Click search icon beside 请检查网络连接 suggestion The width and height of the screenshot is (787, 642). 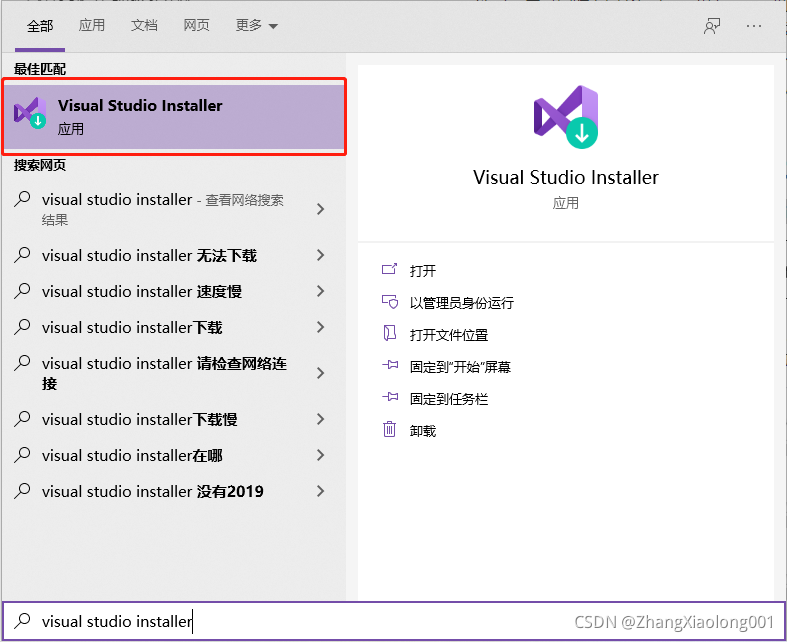(22, 363)
